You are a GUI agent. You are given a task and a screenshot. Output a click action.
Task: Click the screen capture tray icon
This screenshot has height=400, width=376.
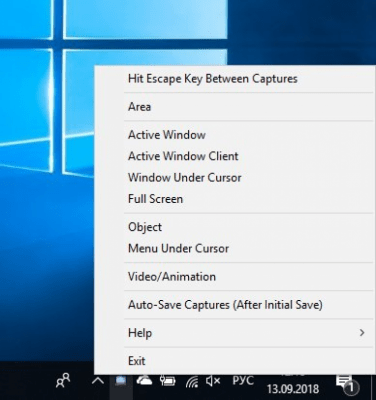[121, 381]
